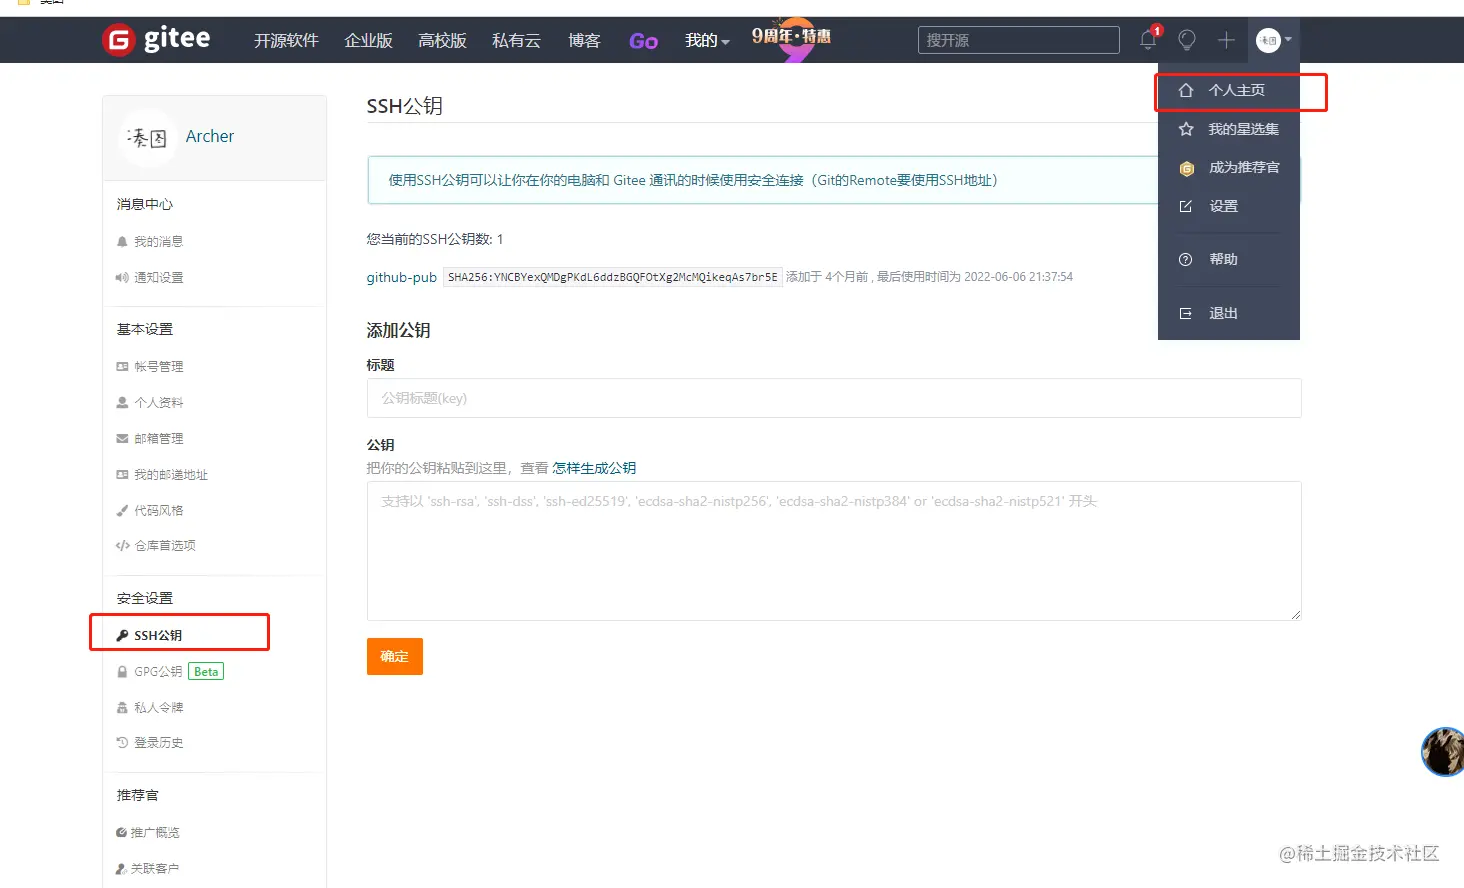
Task: Click the key icon beside SSH公钥
Action: pyautogui.click(x=122, y=635)
